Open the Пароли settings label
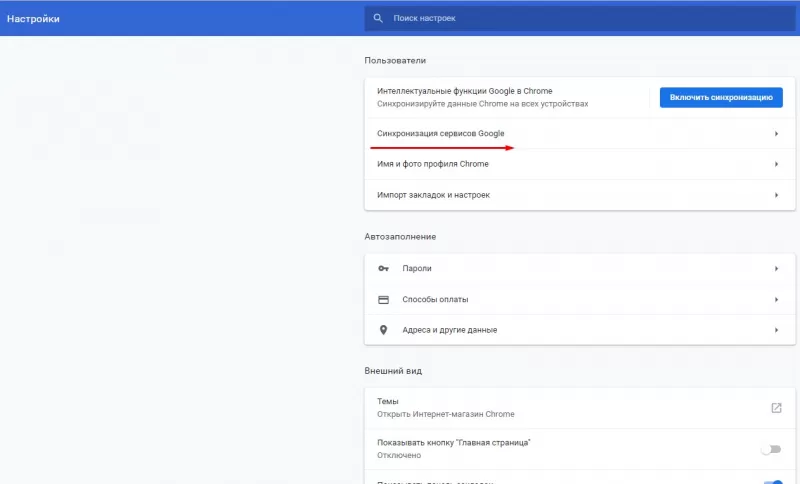Image resolution: width=800 pixels, height=484 pixels. [x=417, y=268]
